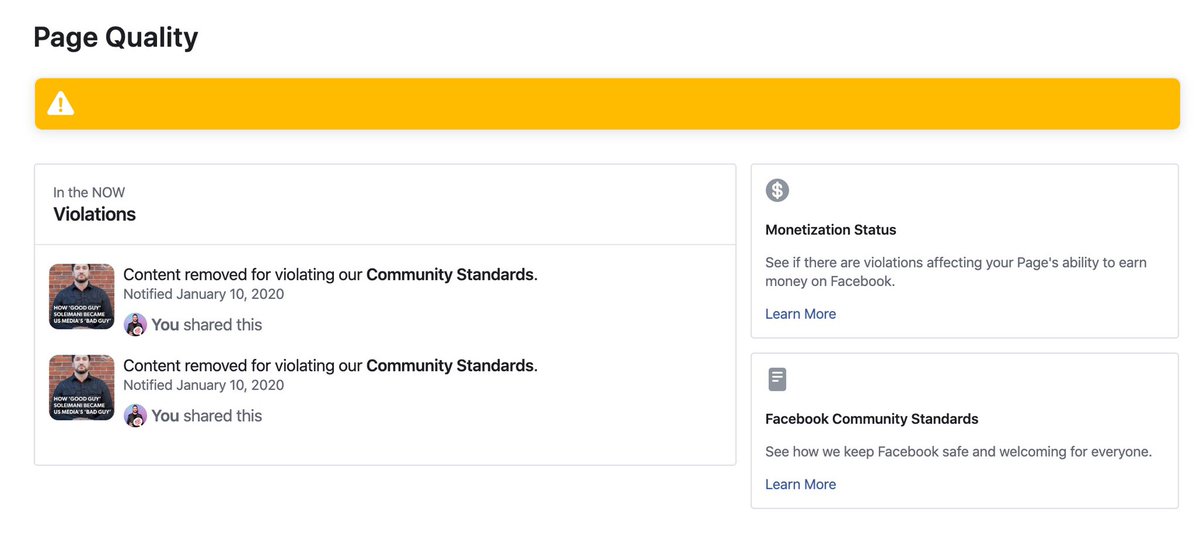Viewport: 1200px width, 537px height.
Task: Click the dollar sign Monetization icon
Action: pos(777,190)
